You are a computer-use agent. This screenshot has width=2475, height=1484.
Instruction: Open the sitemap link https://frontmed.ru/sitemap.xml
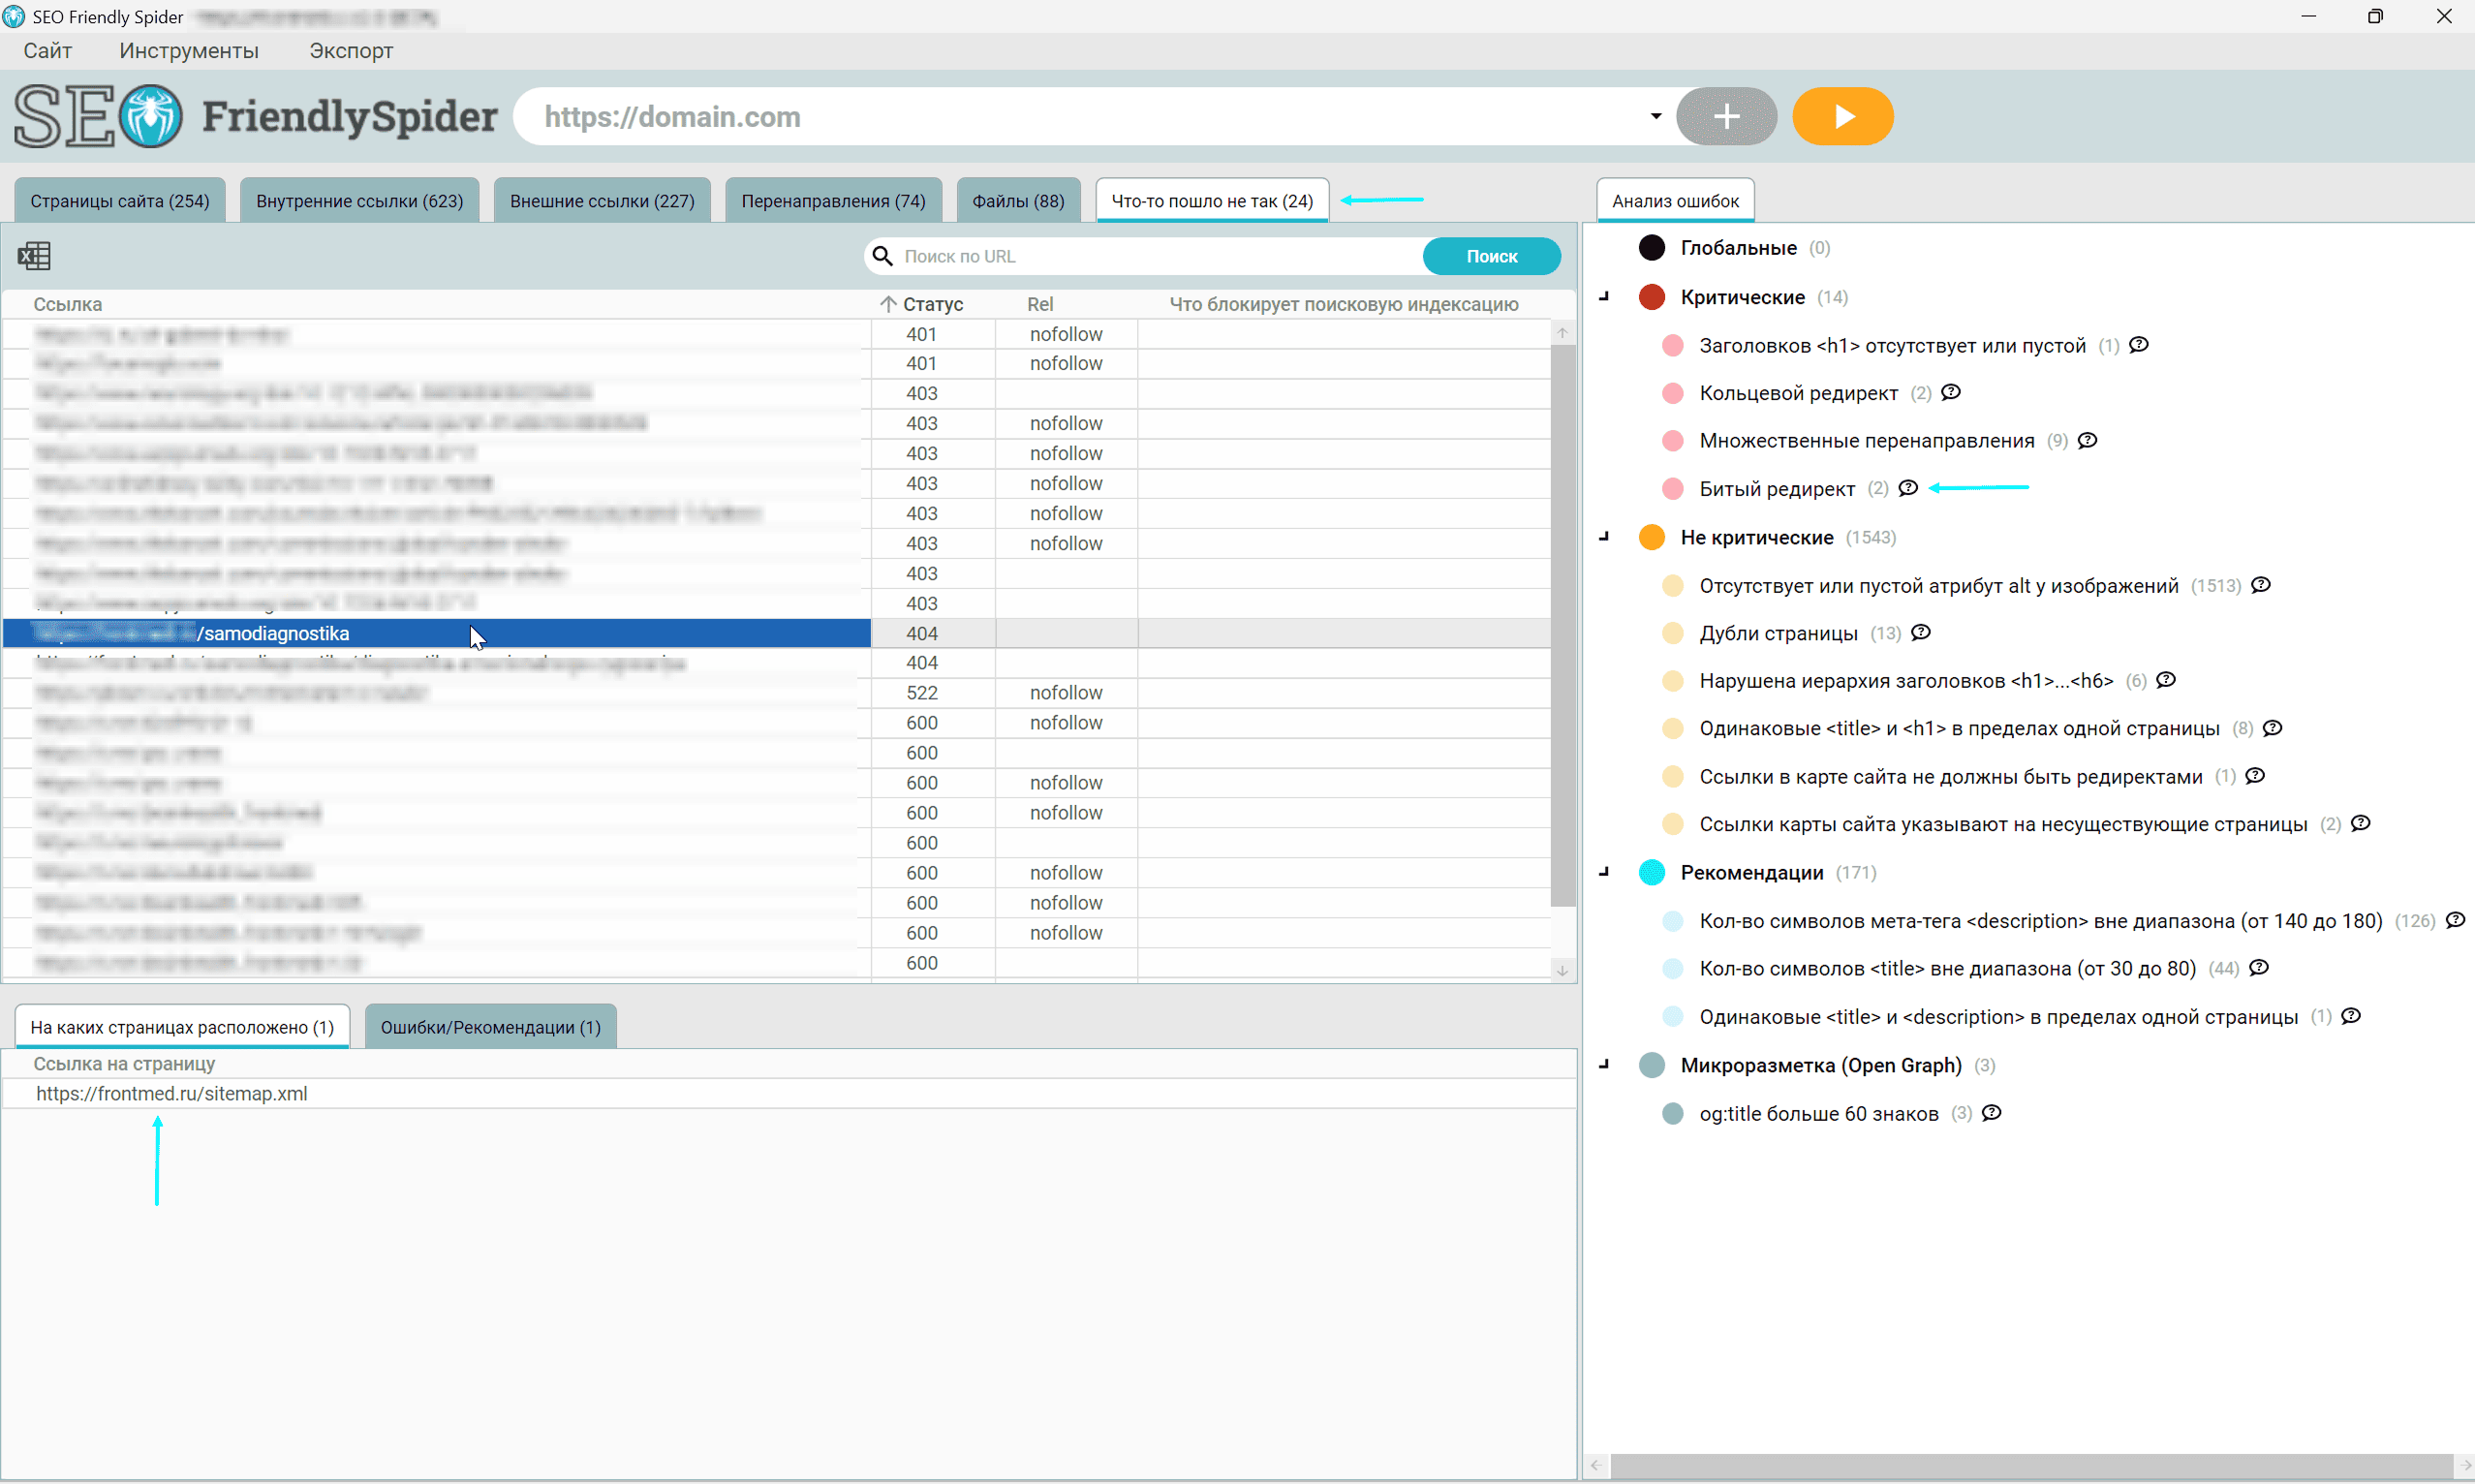coord(171,1093)
